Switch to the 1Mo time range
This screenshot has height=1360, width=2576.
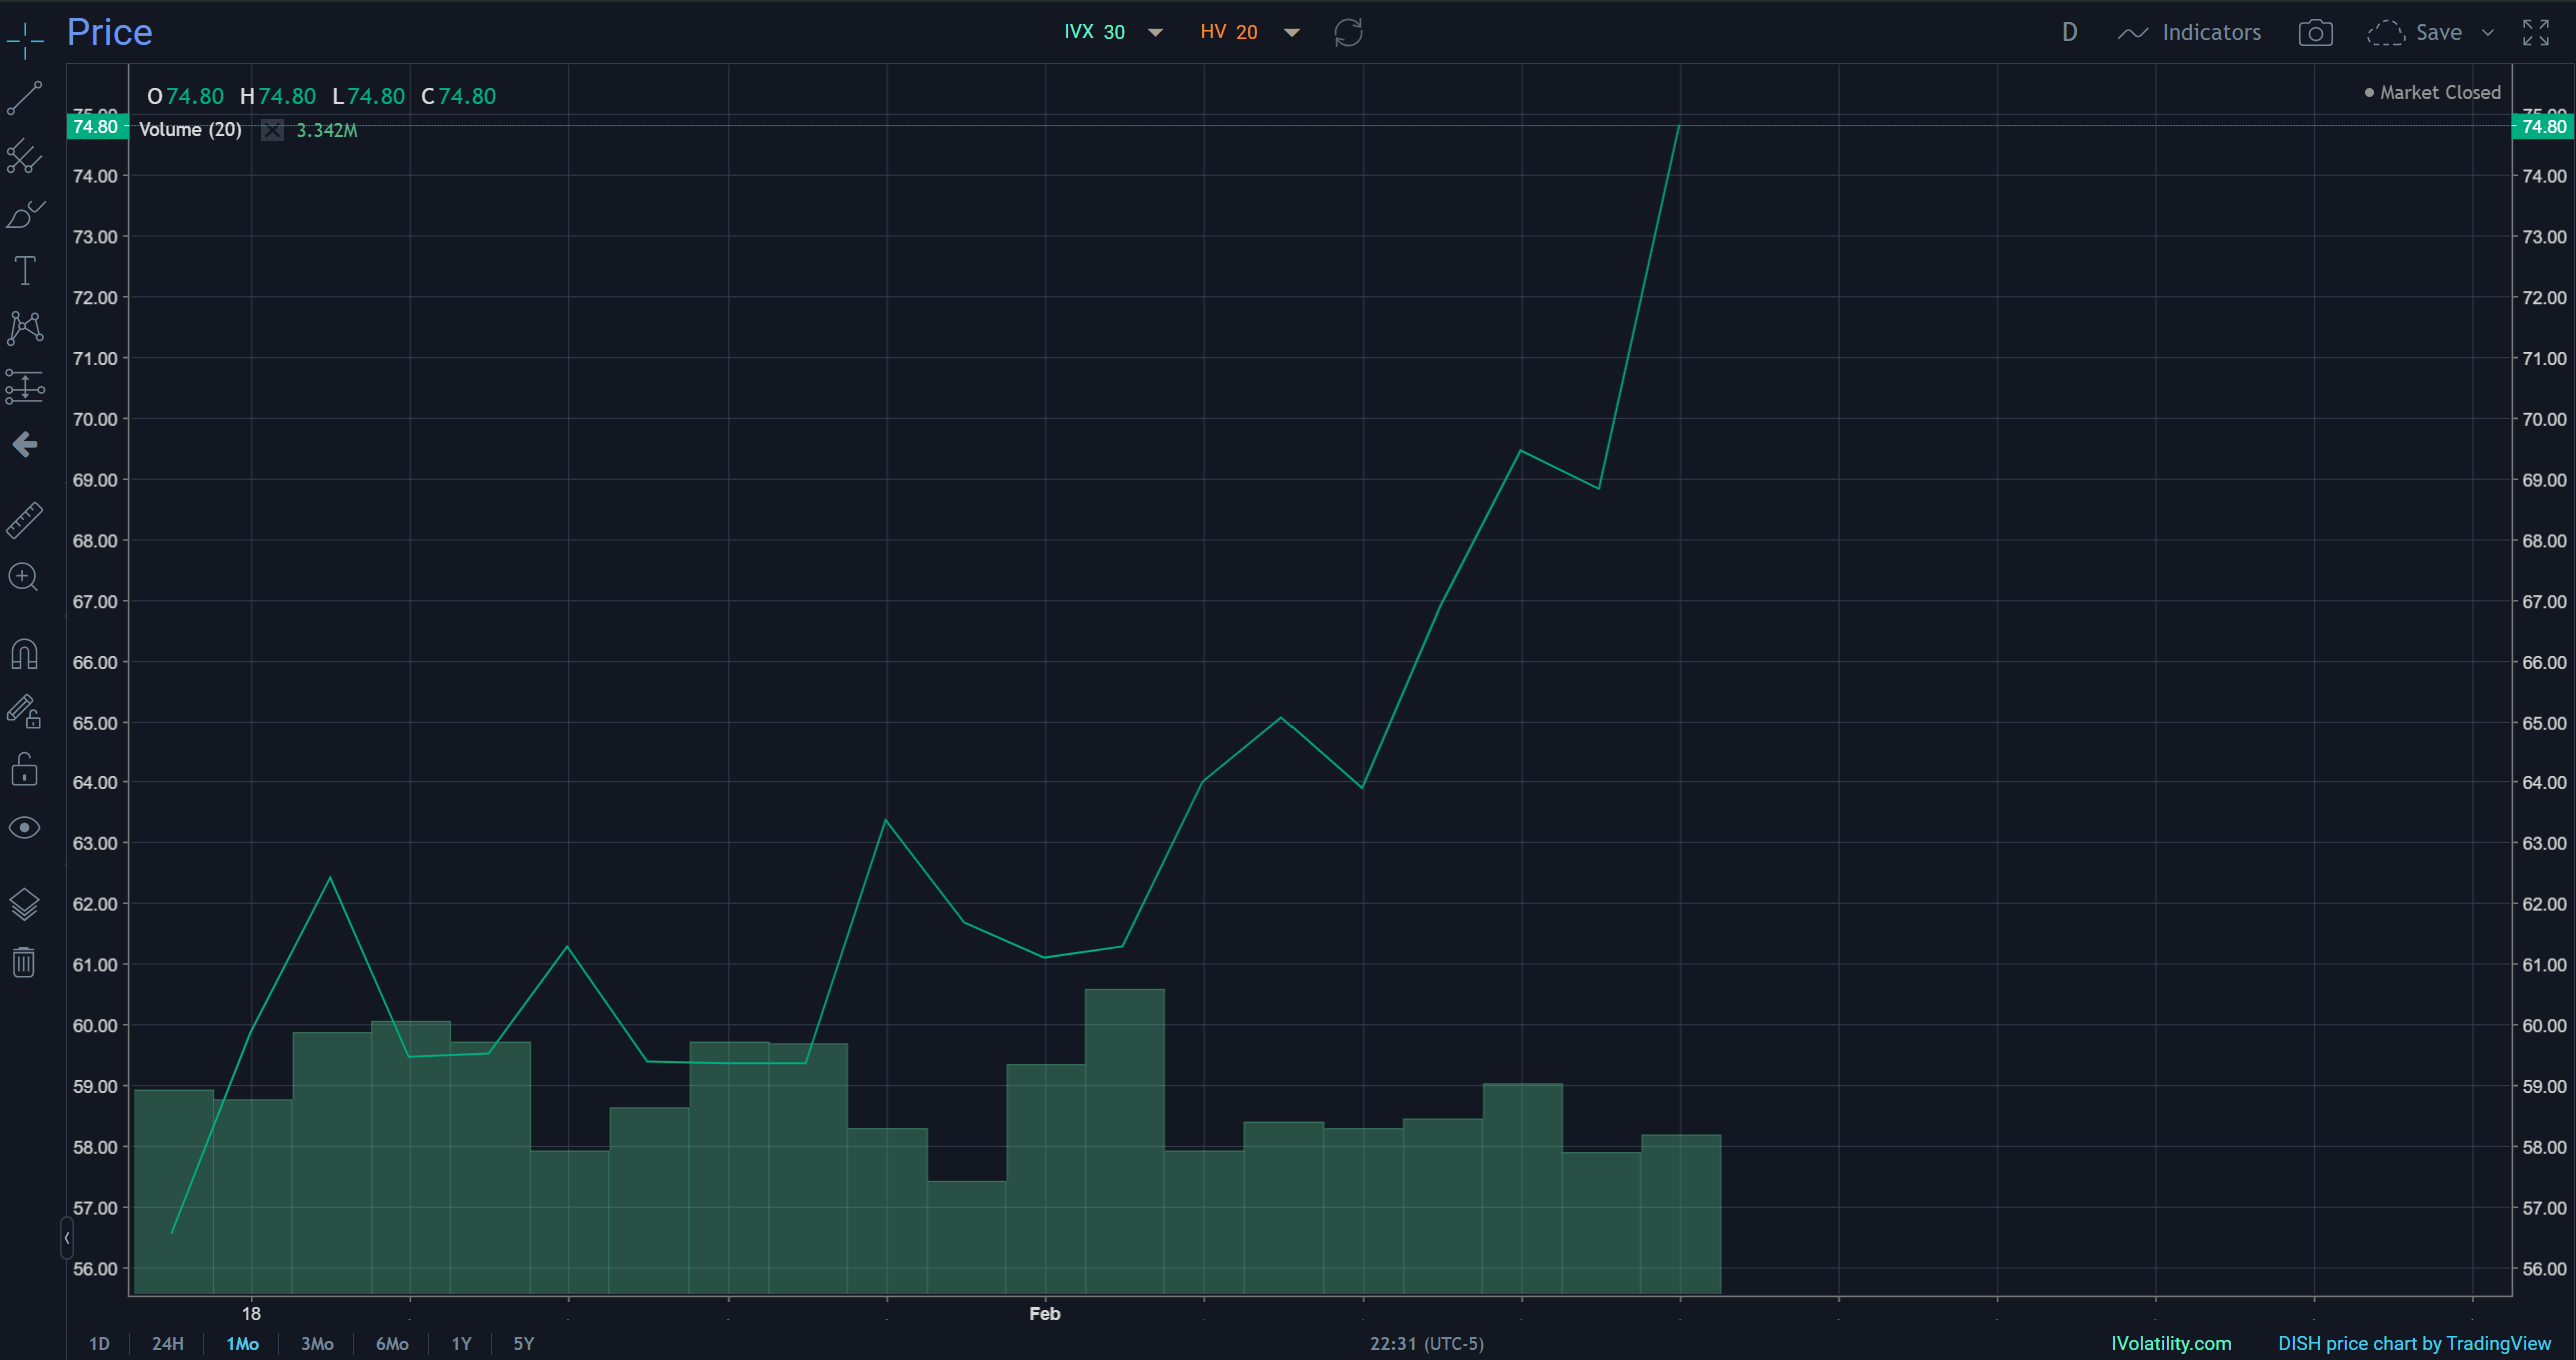click(242, 1344)
